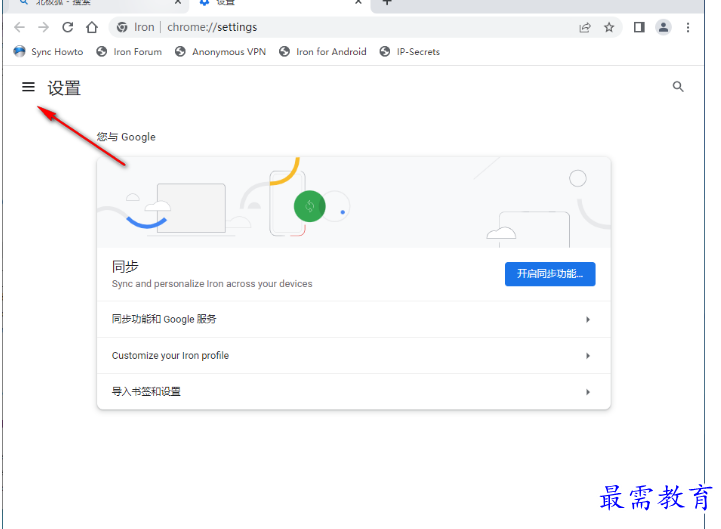Open Sync Howto bookmark
The width and height of the screenshot is (721, 529).
[48, 52]
